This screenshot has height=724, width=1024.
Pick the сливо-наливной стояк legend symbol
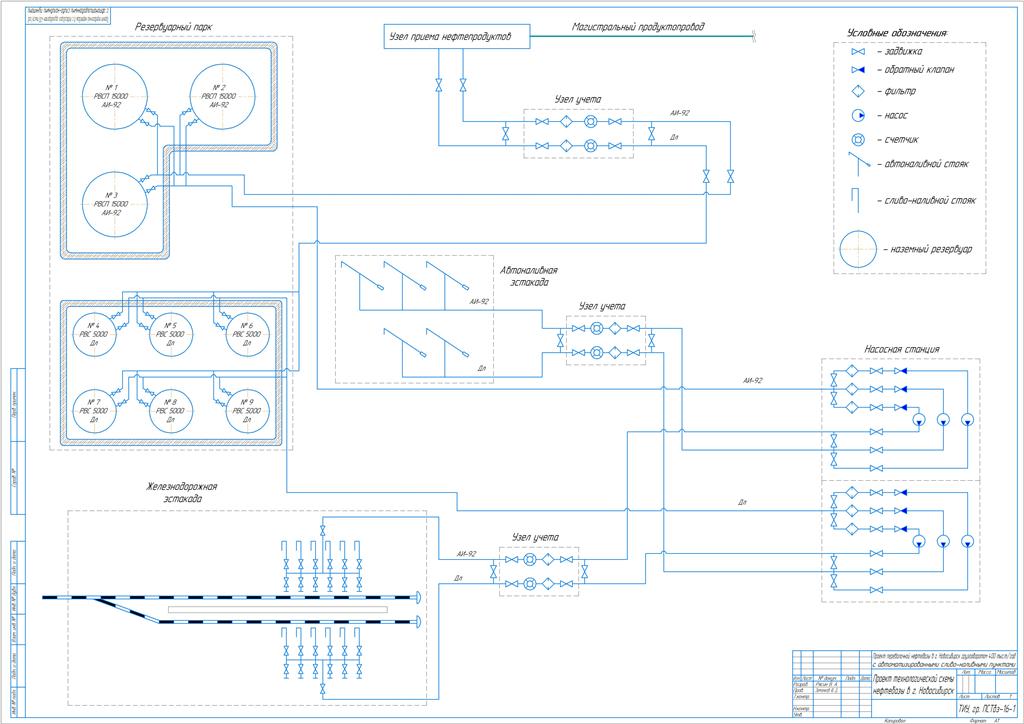[856, 200]
